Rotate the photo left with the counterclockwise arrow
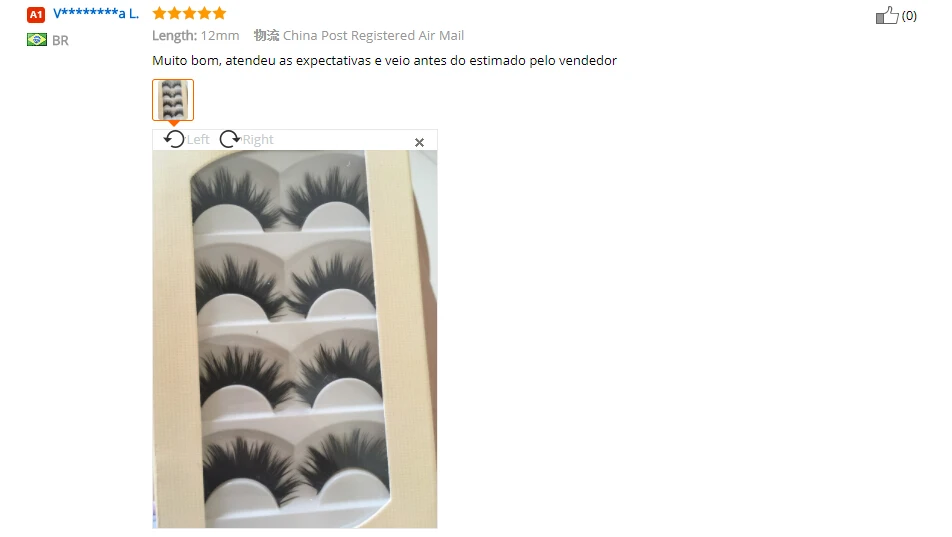The height and width of the screenshot is (537, 952). (x=174, y=139)
